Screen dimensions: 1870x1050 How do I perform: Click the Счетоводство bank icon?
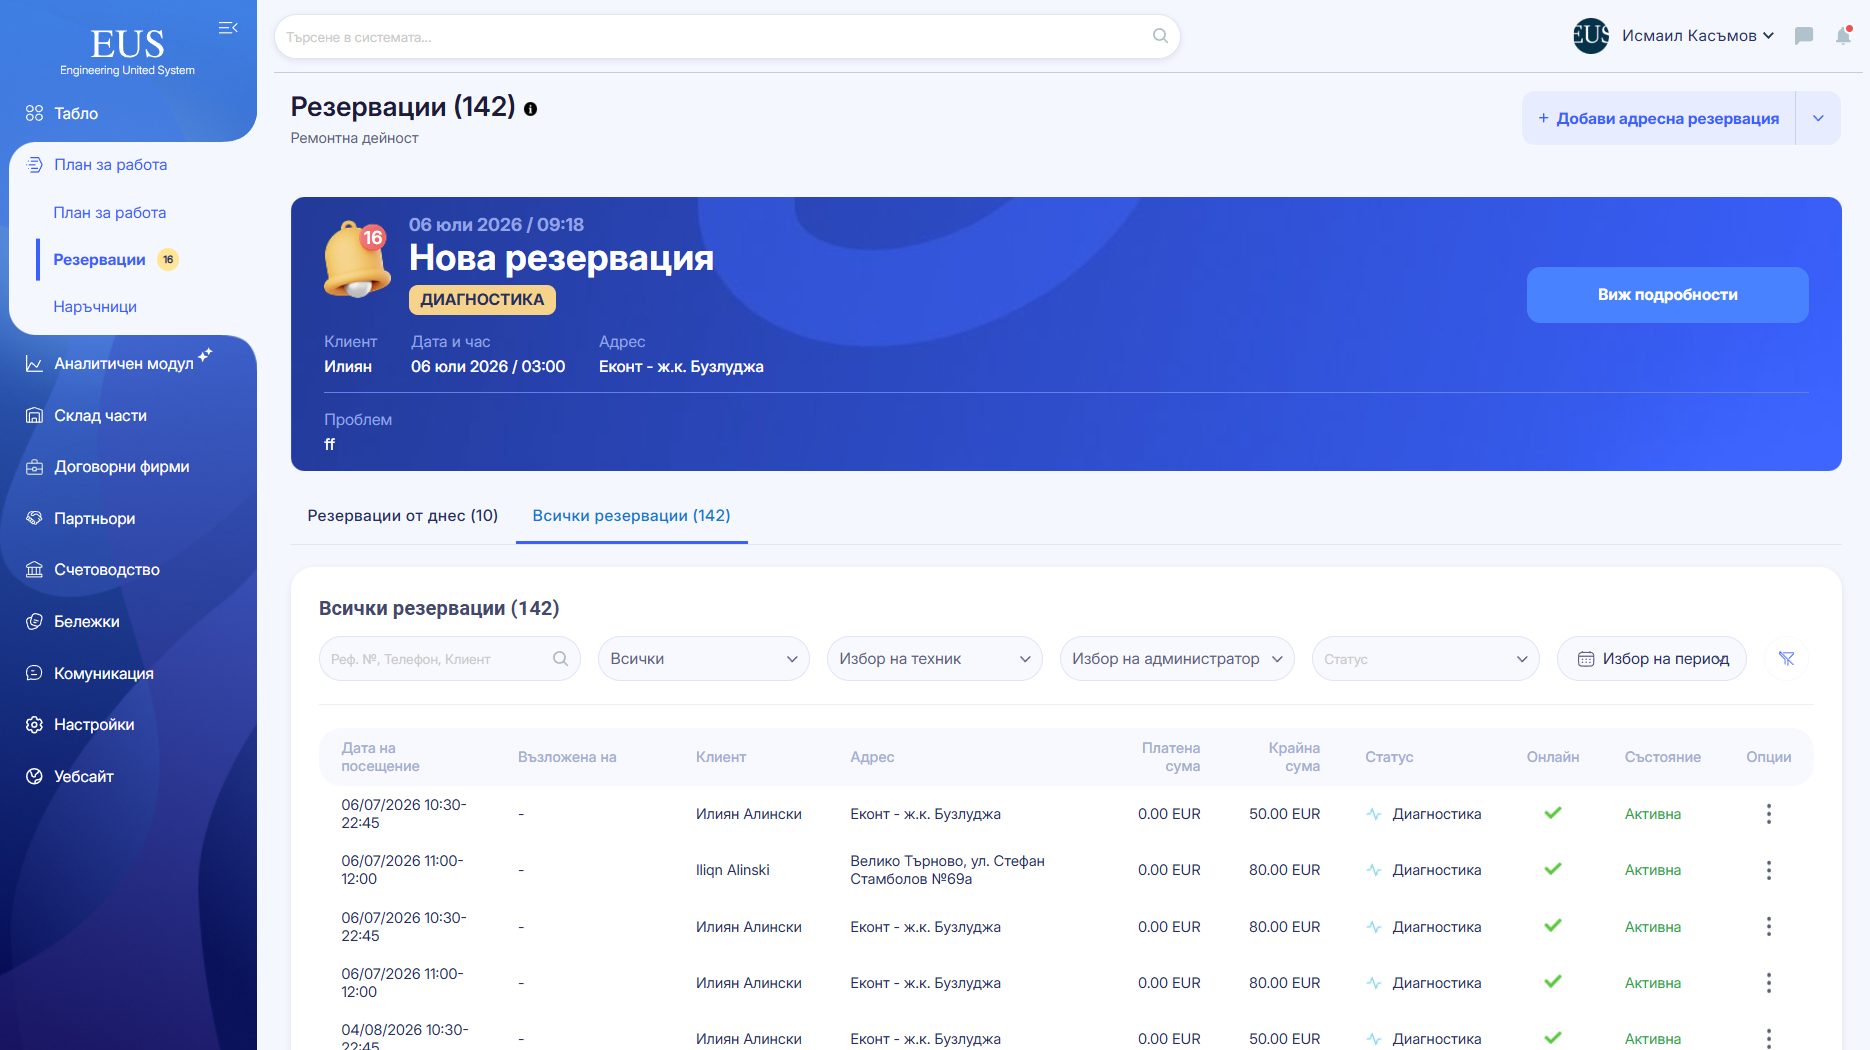[x=34, y=570]
